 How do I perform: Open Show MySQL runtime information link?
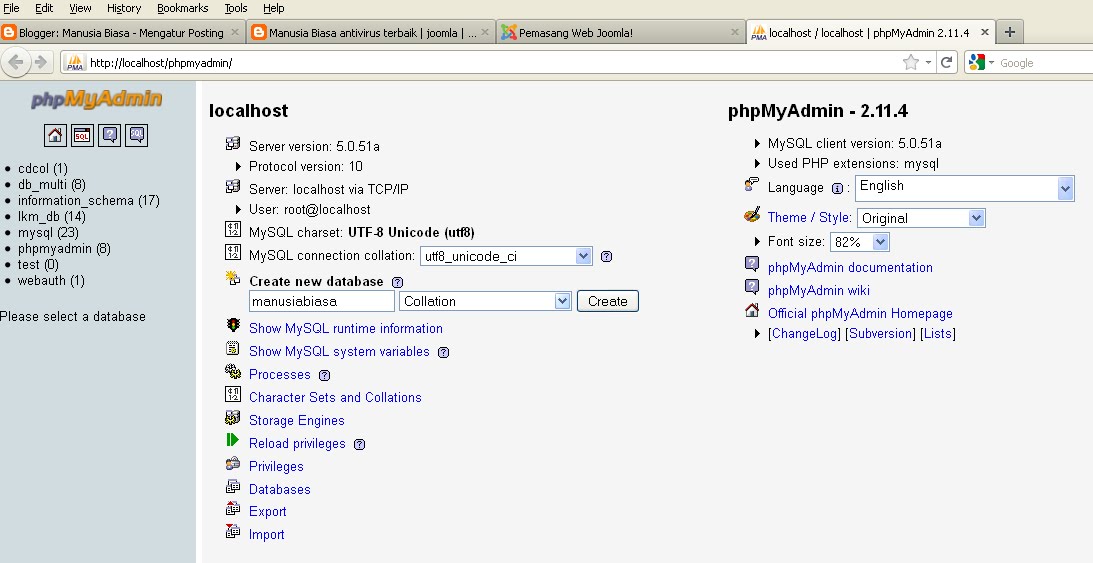point(346,328)
